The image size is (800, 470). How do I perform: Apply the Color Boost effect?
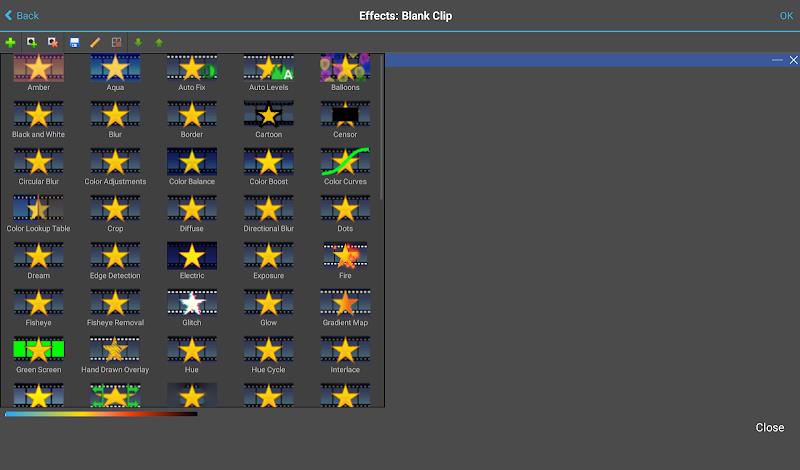point(268,166)
